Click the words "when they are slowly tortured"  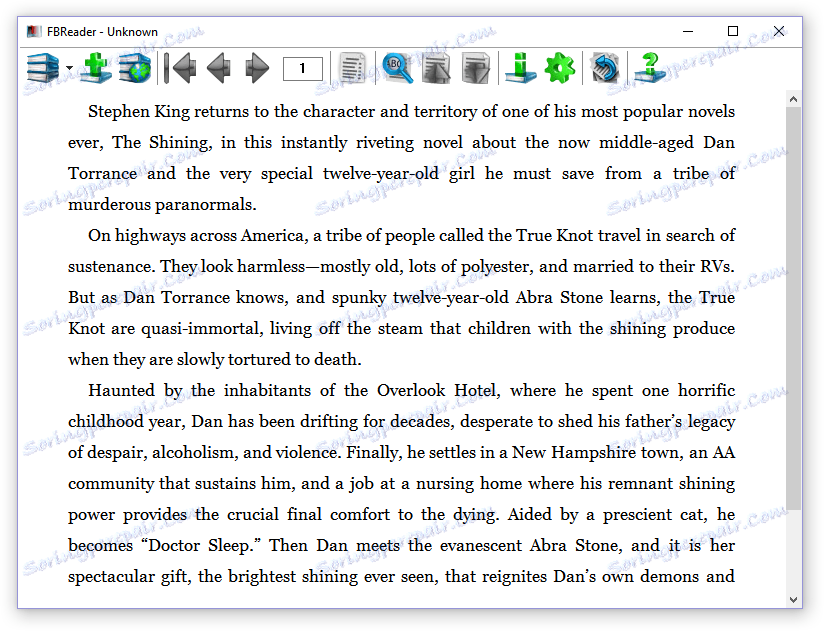(180, 359)
